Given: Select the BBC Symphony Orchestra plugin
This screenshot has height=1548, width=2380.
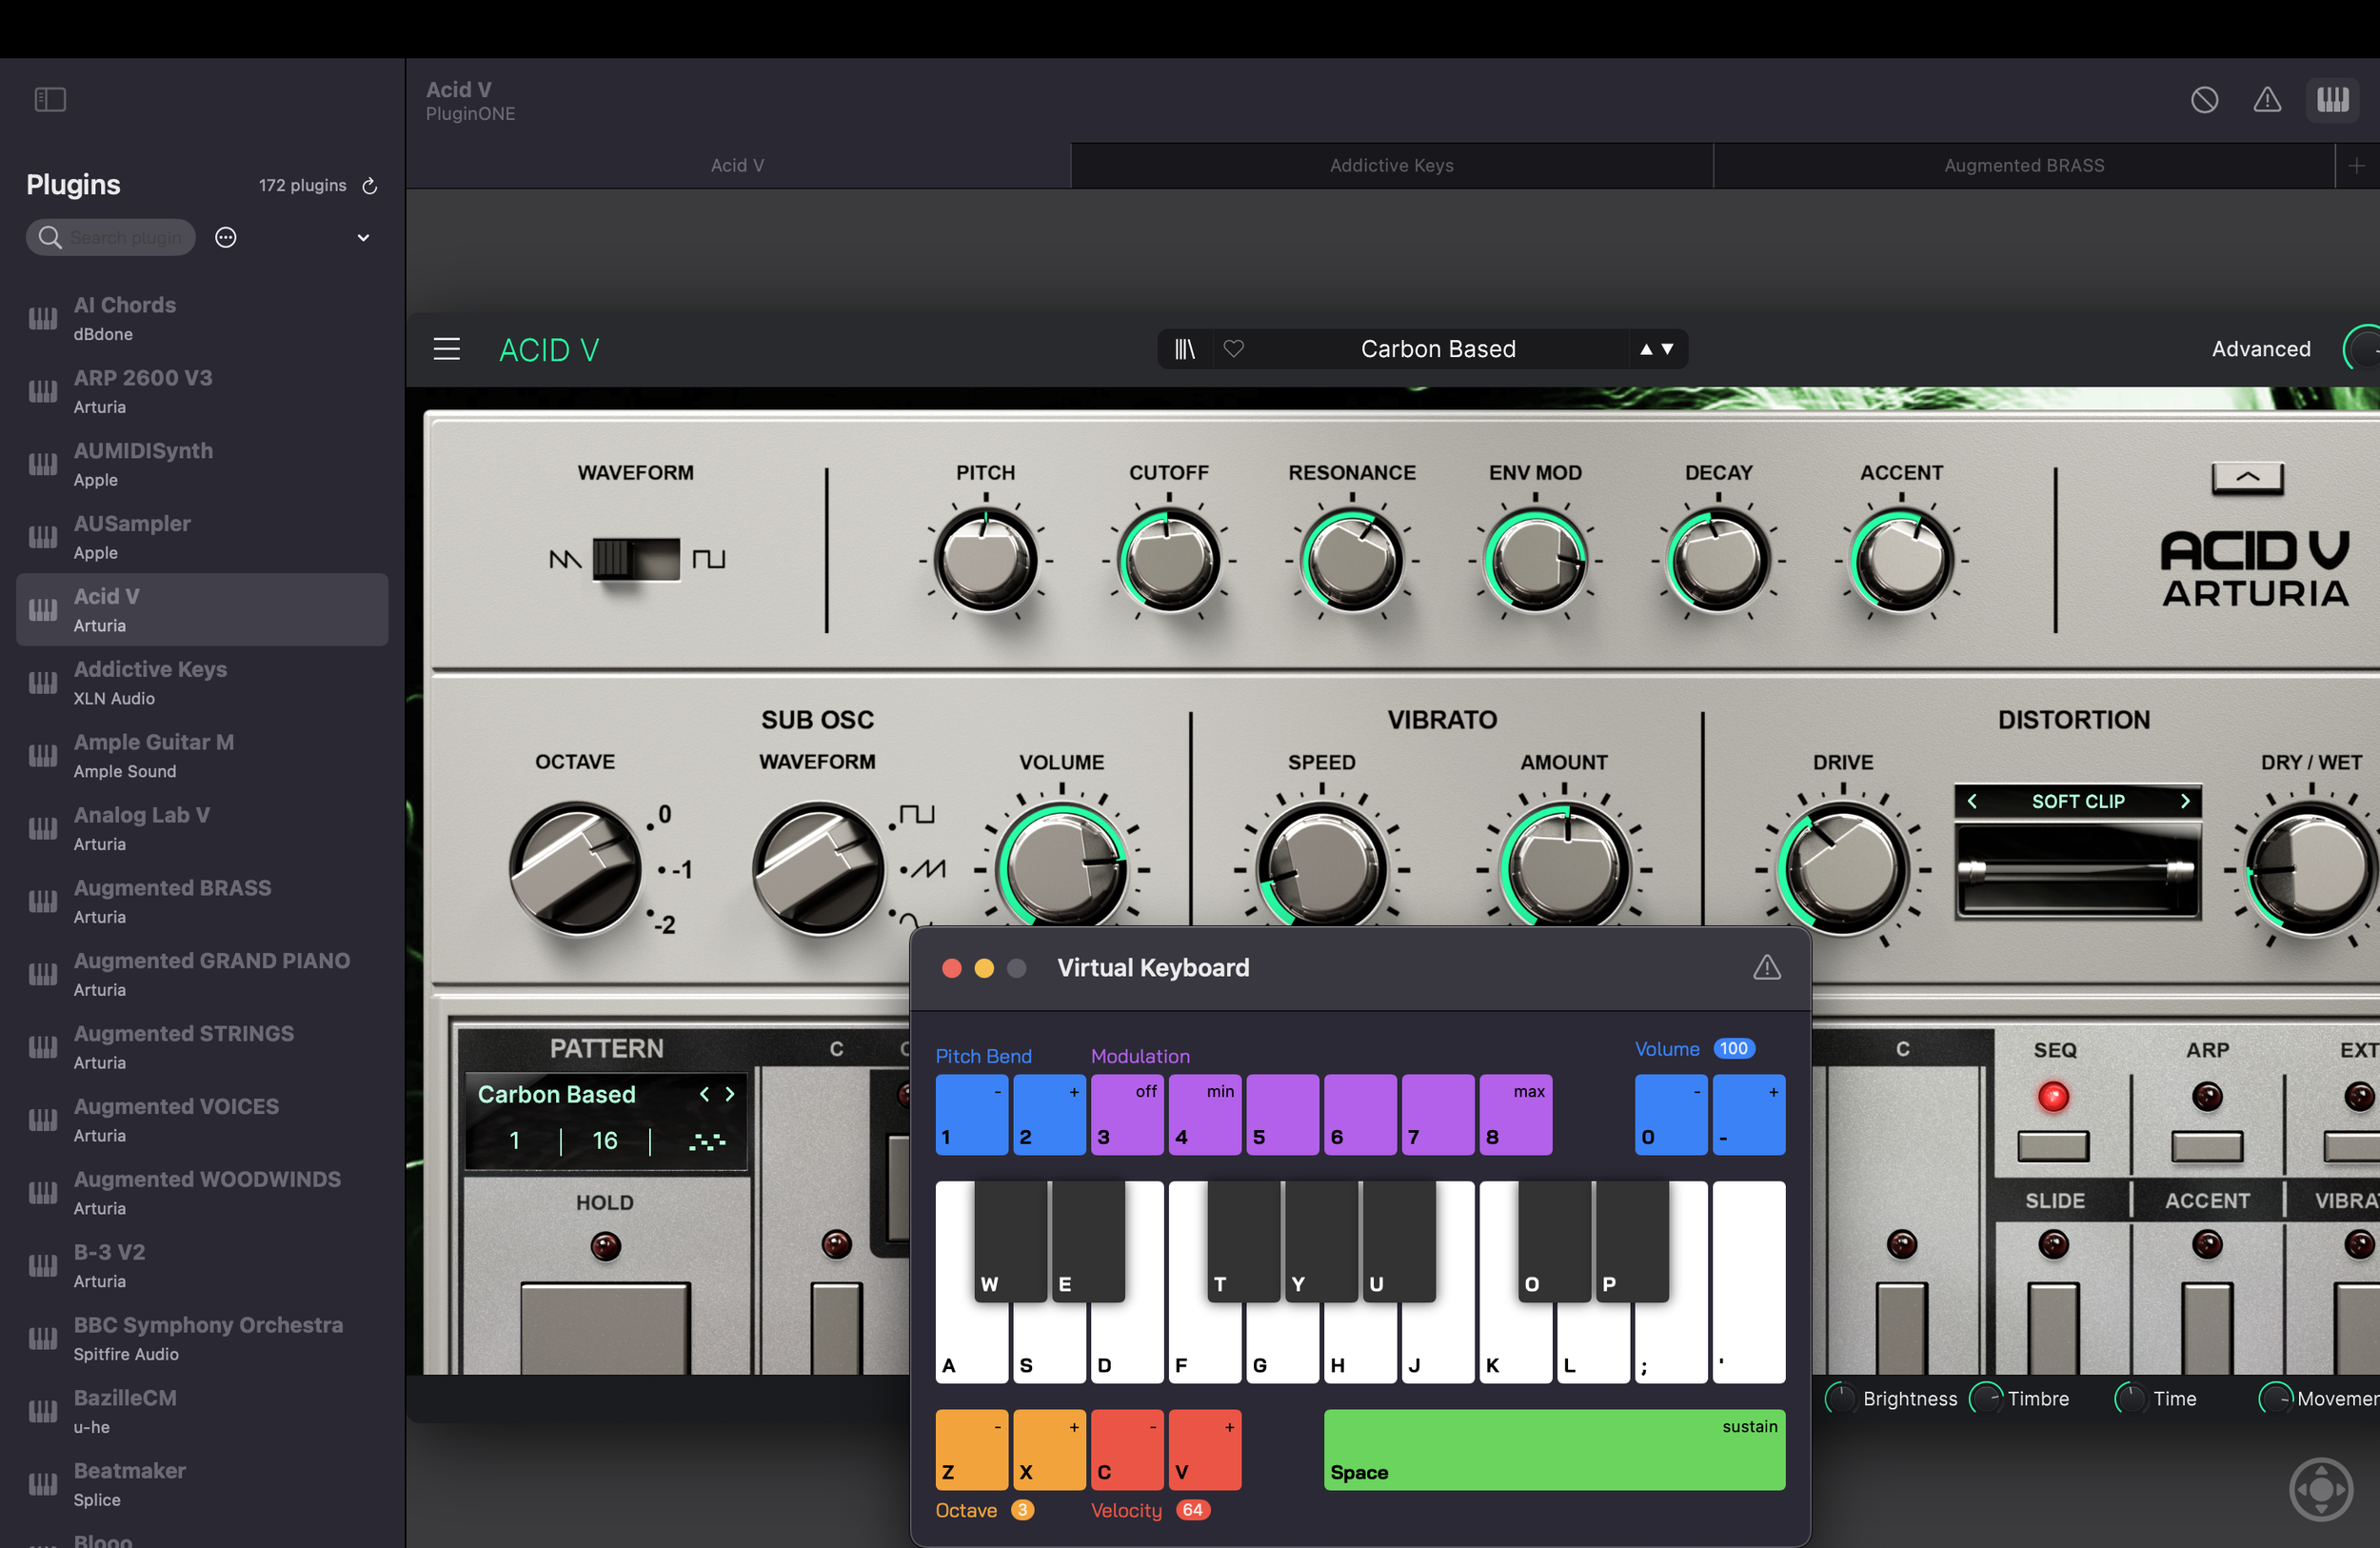Looking at the screenshot, I should pyautogui.click(x=202, y=1338).
